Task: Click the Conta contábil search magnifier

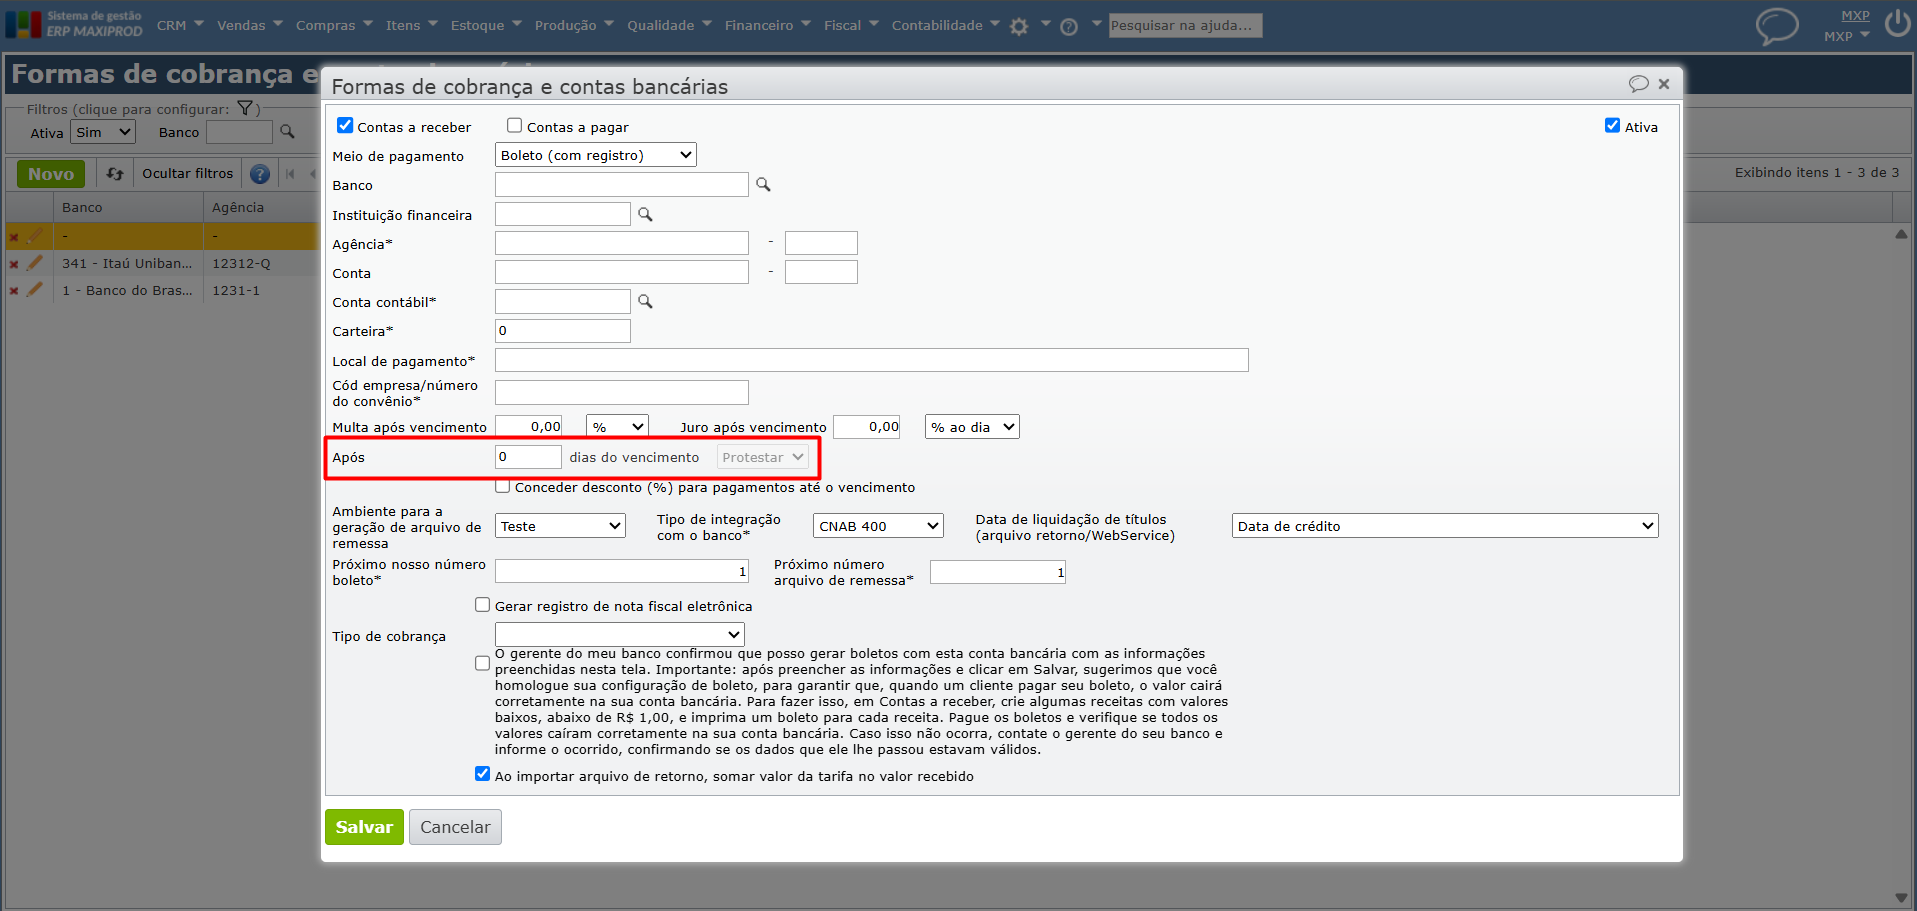Action: click(645, 301)
